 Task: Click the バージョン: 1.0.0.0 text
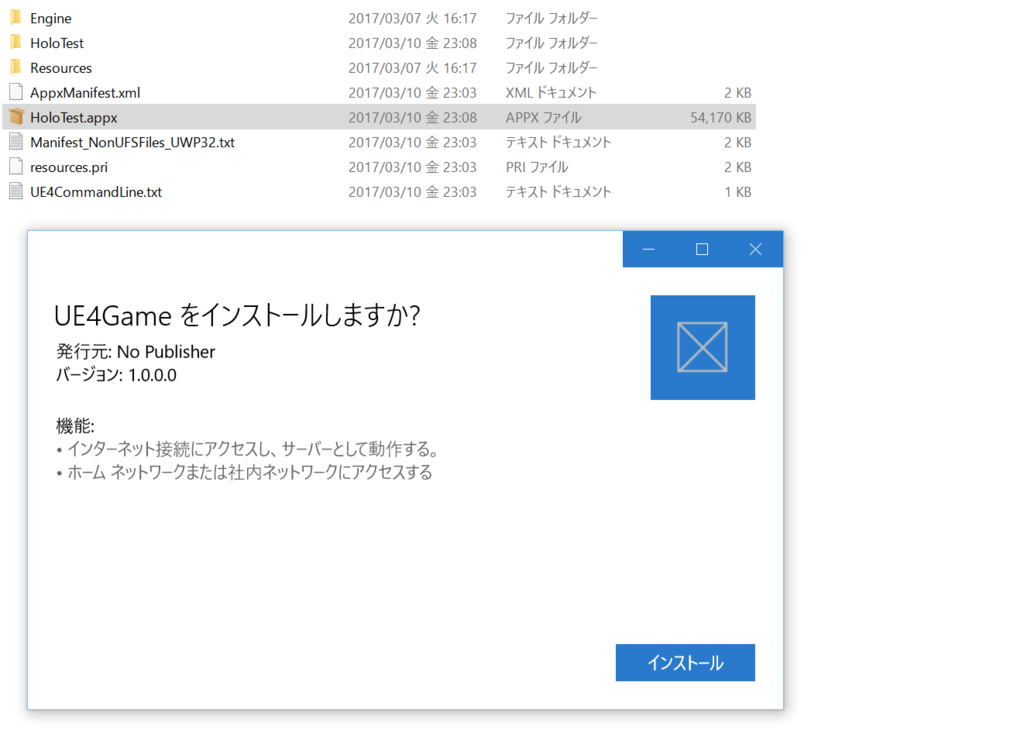116,375
